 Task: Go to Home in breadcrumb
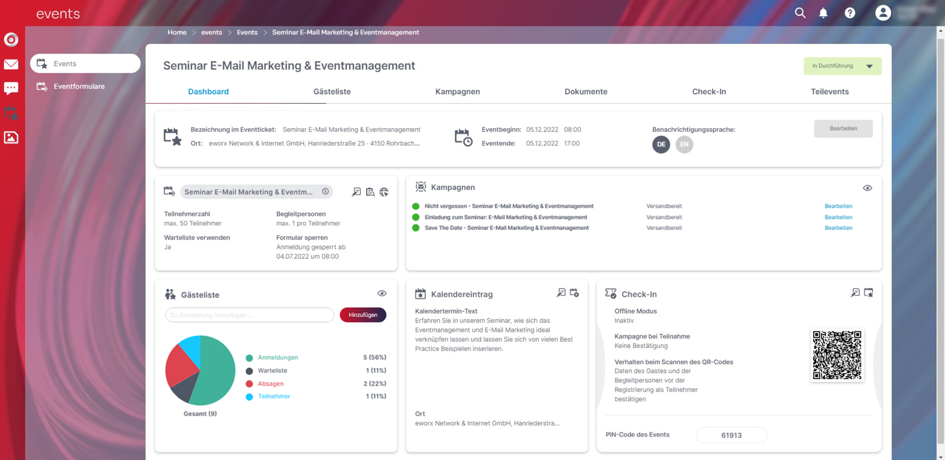pyautogui.click(x=177, y=33)
